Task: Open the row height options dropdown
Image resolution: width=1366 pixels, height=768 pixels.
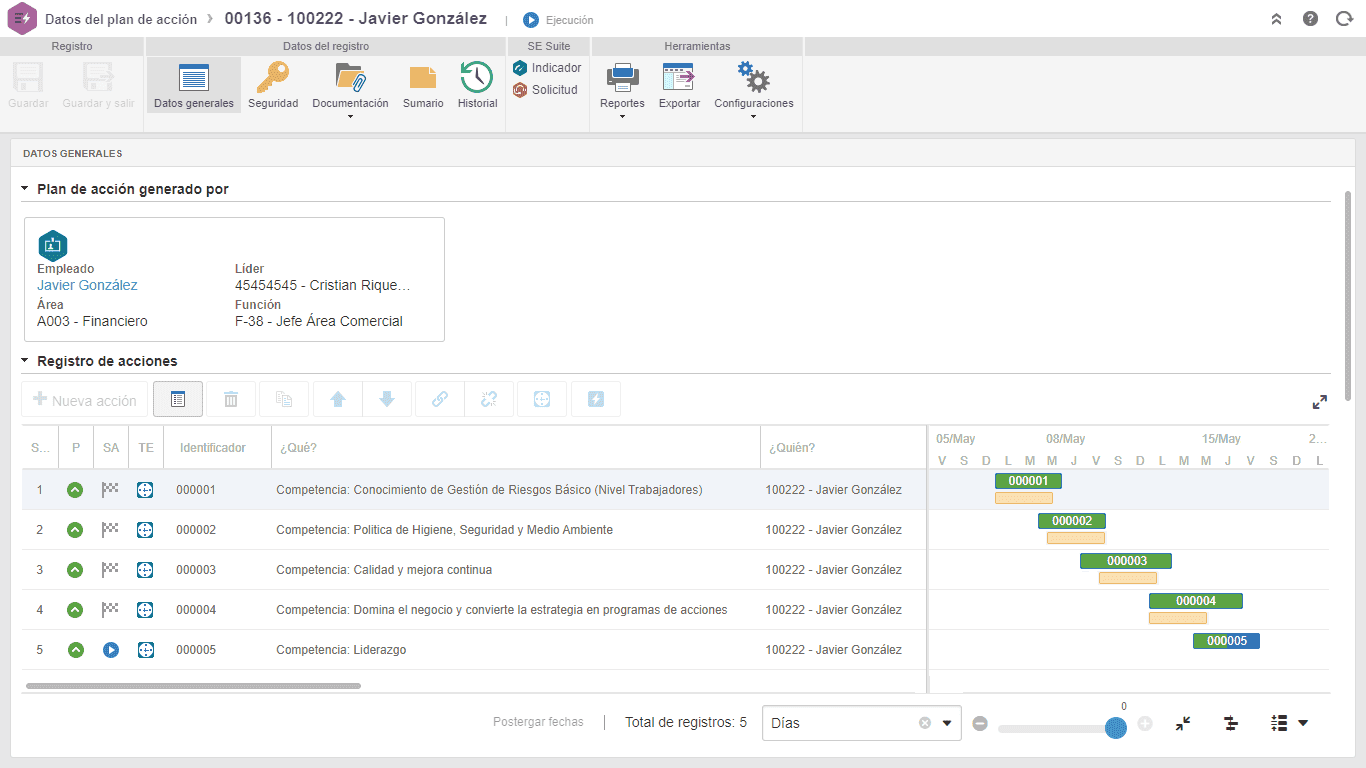Action: point(1290,723)
